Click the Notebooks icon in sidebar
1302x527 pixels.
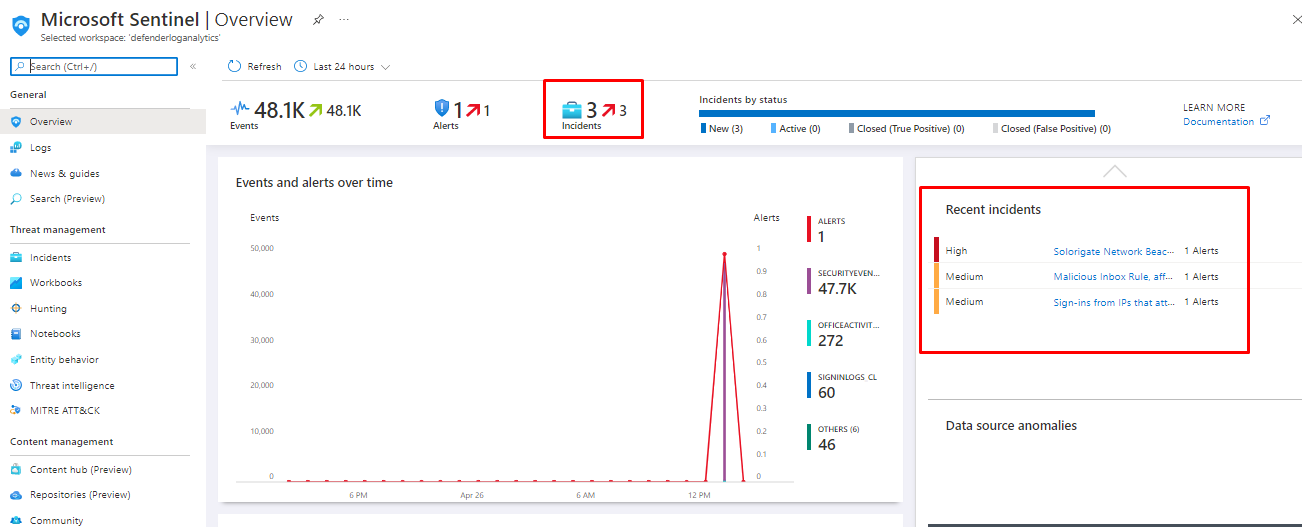[x=16, y=334]
